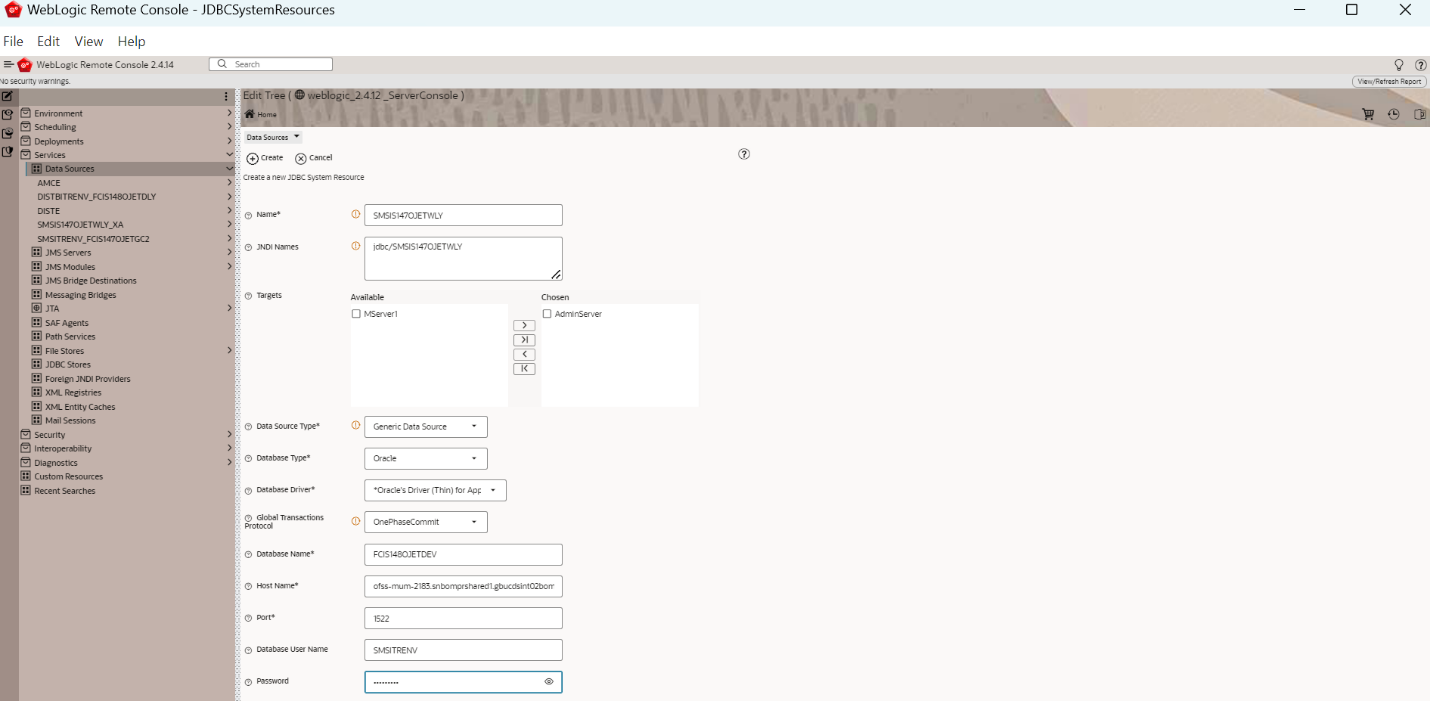Click the Create button
Screen dimensions: 1430x701
pos(265,158)
